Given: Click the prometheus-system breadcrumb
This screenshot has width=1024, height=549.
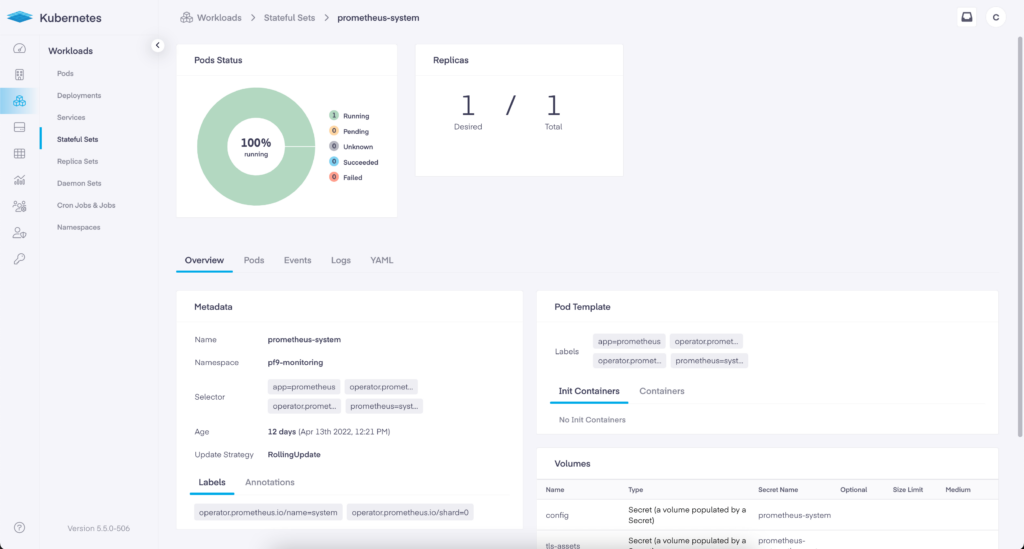Looking at the screenshot, I should (x=378, y=18).
